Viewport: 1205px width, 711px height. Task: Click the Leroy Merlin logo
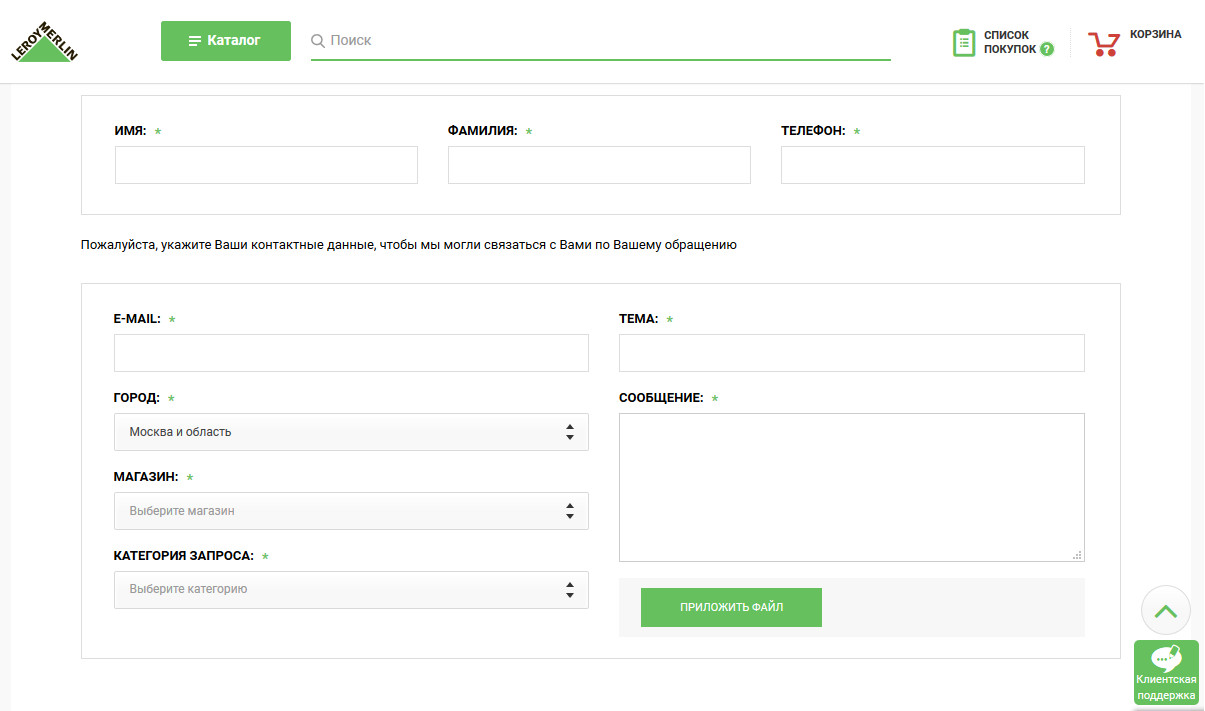(44, 41)
